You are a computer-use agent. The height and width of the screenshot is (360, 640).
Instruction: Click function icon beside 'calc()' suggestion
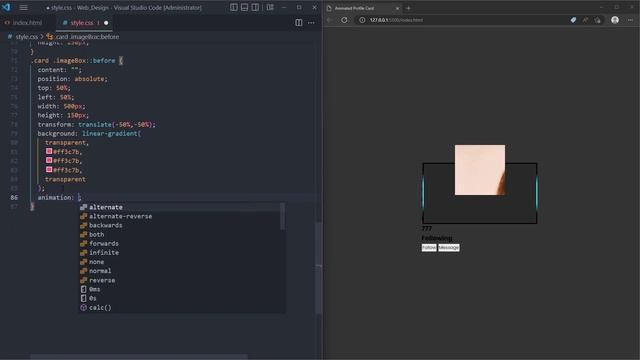coord(84,308)
